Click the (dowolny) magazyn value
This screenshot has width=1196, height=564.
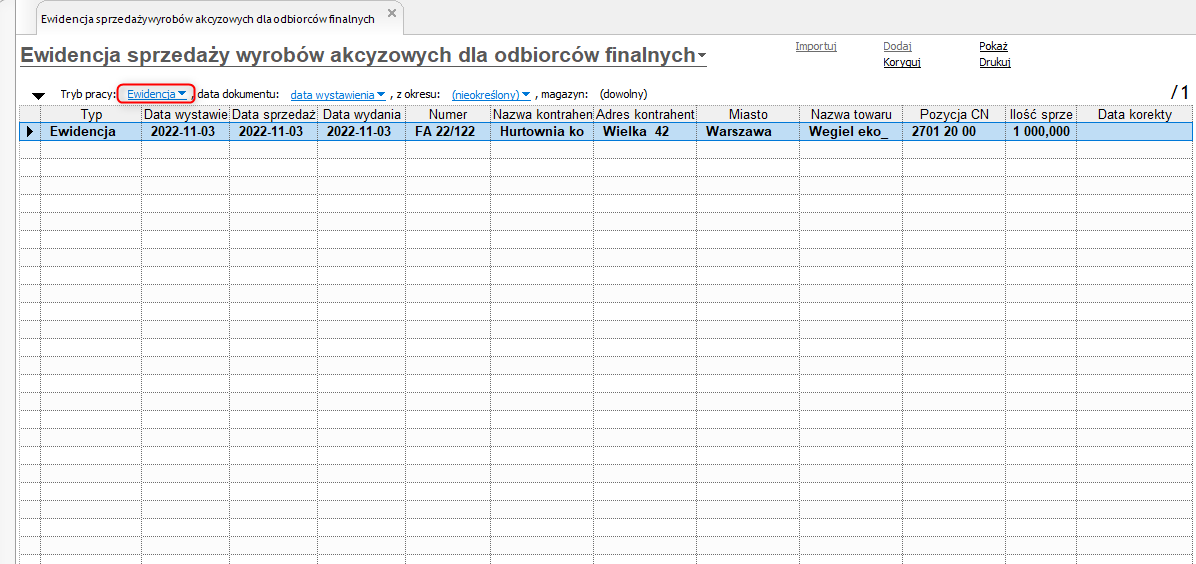tap(623, 94)
